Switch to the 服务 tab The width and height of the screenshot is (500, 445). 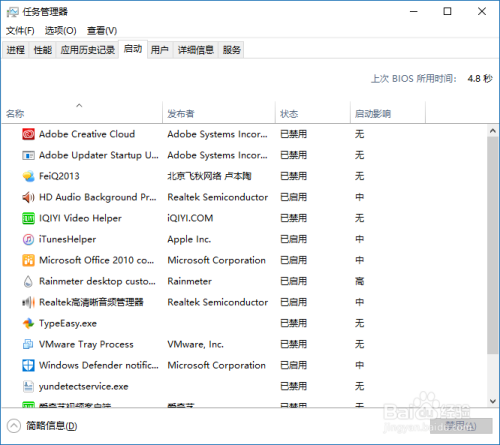point(232,50)
